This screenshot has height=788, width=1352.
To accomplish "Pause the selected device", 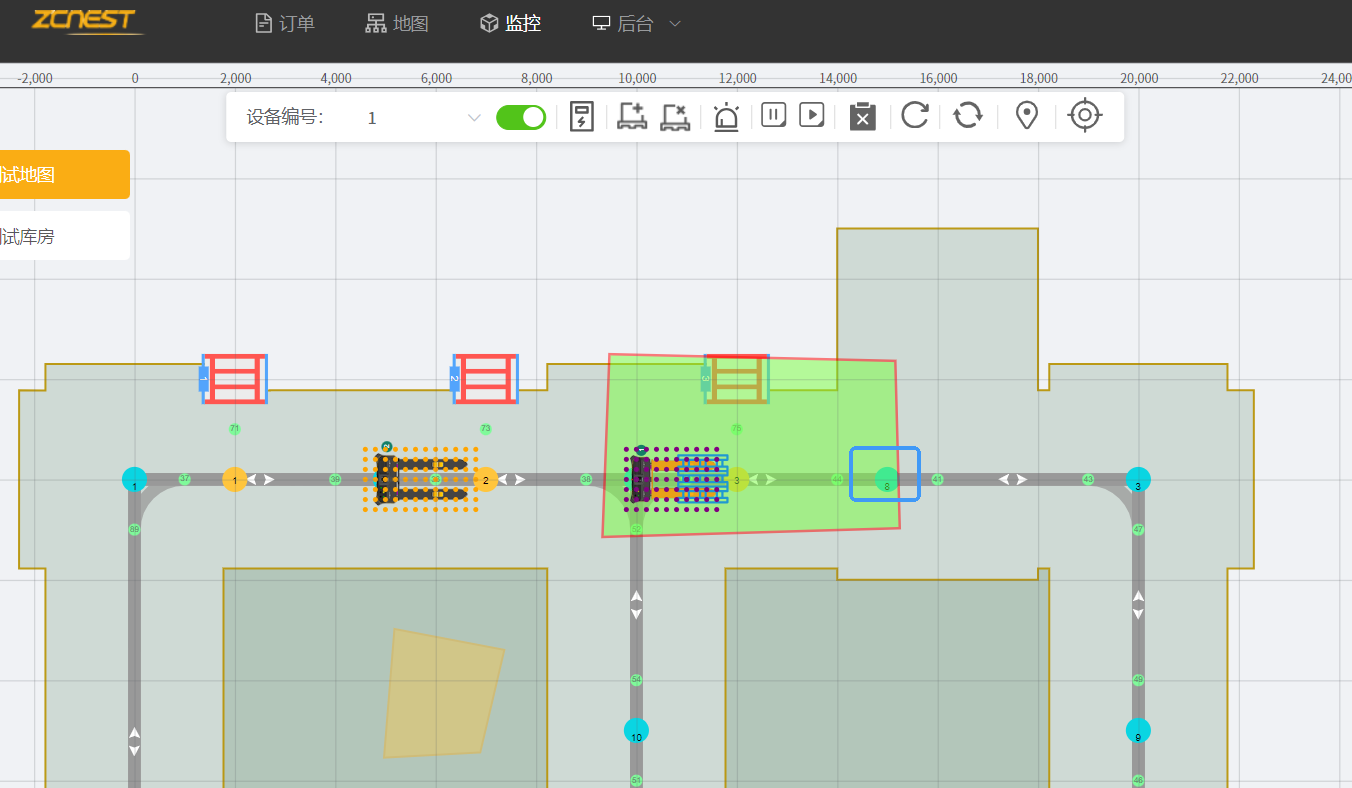I will [x=773, y=115].
